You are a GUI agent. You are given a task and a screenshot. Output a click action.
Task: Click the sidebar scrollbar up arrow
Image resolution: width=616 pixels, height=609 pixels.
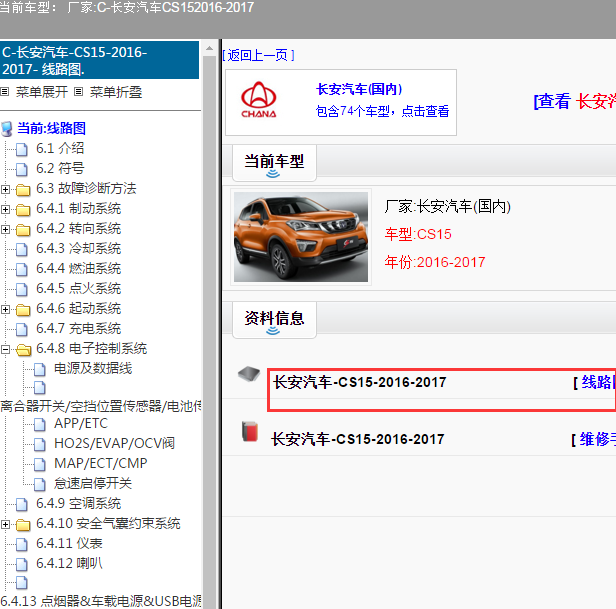pos(209,49)
